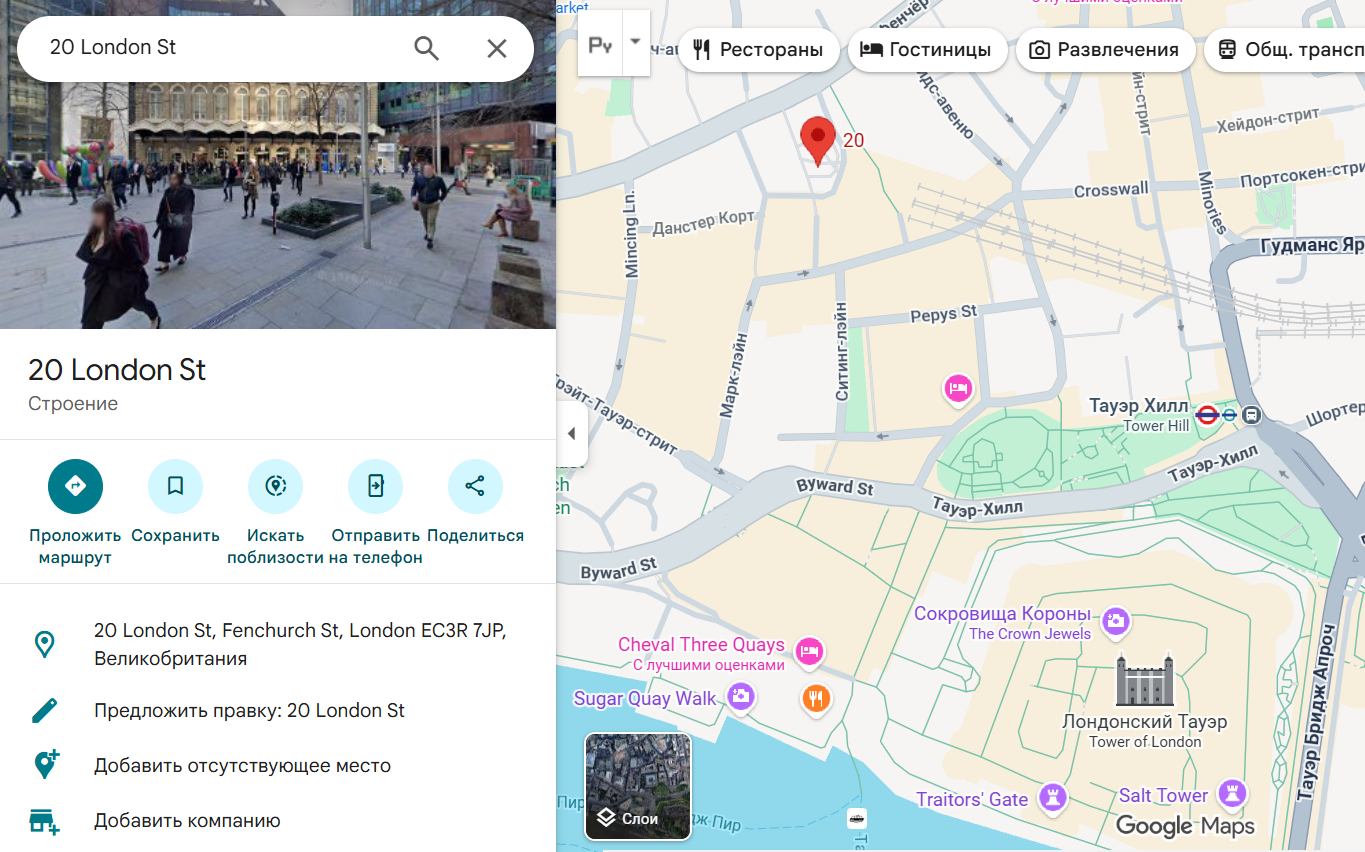
Task: Click the search magnifier icon
Action: click(427, 48)
